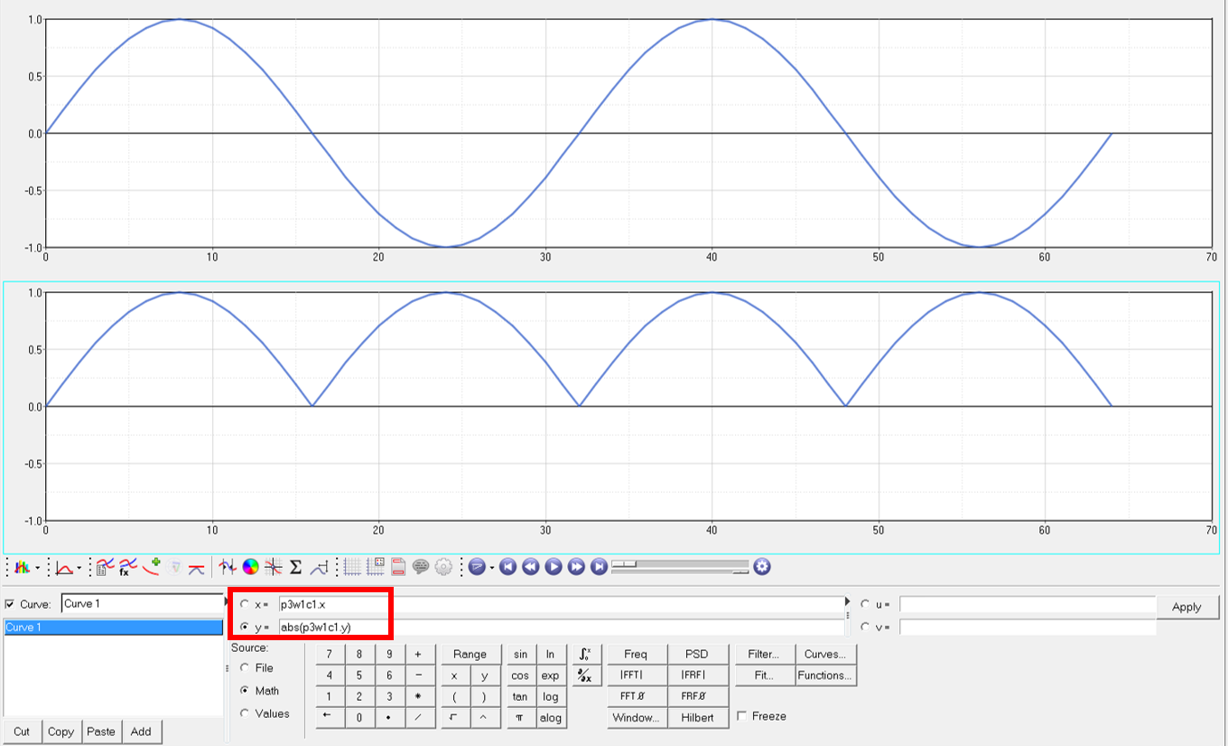Click the speech bubble notes icon
The width and height of the screenshot is (1228, 746).
click(x=421, y=567)
